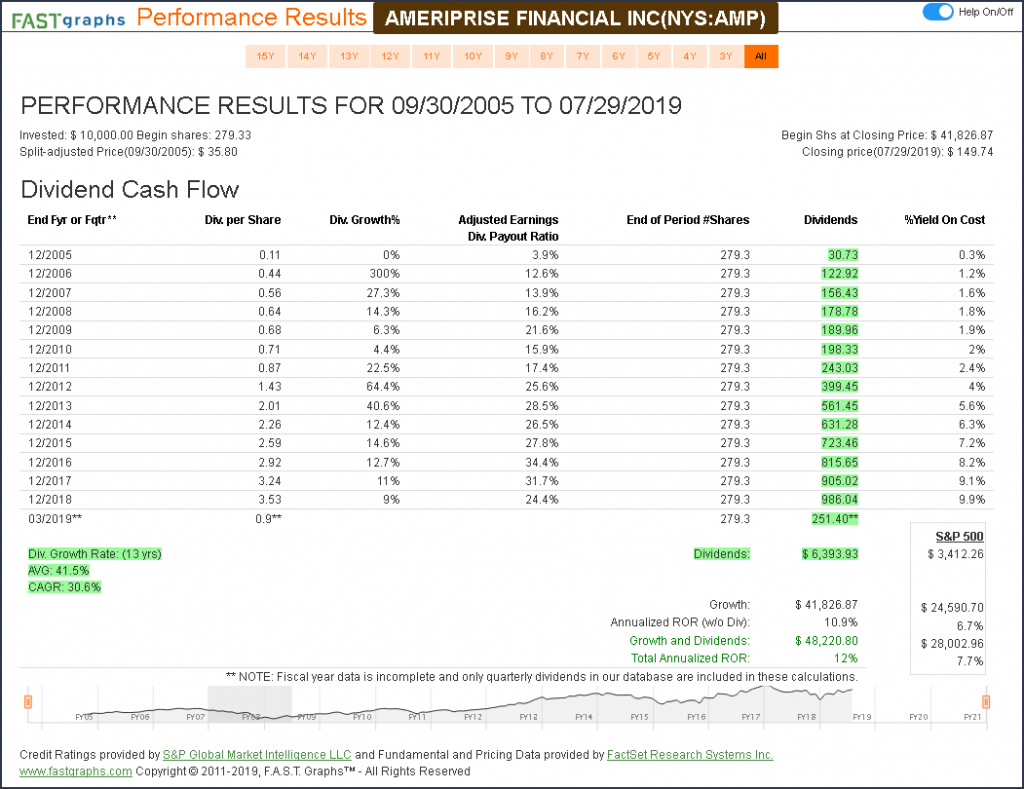Screen dimensions: 1024x789
Task: Click the 3.53 dividend per share cell
Action: pyautogui.click(x=270, y=500)
